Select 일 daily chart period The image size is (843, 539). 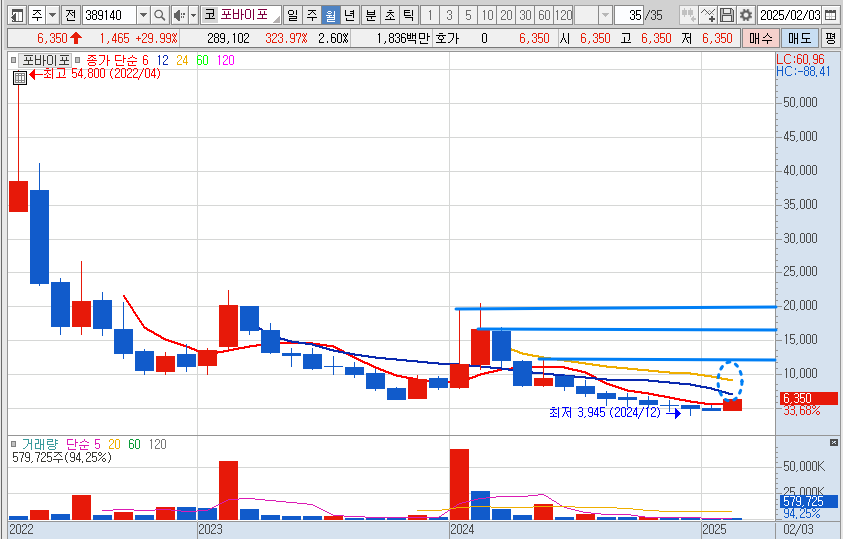(x=292, y=15)
